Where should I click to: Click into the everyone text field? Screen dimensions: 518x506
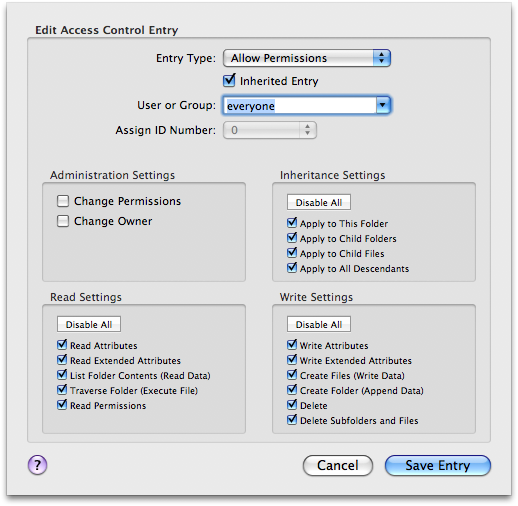point(300,106)
